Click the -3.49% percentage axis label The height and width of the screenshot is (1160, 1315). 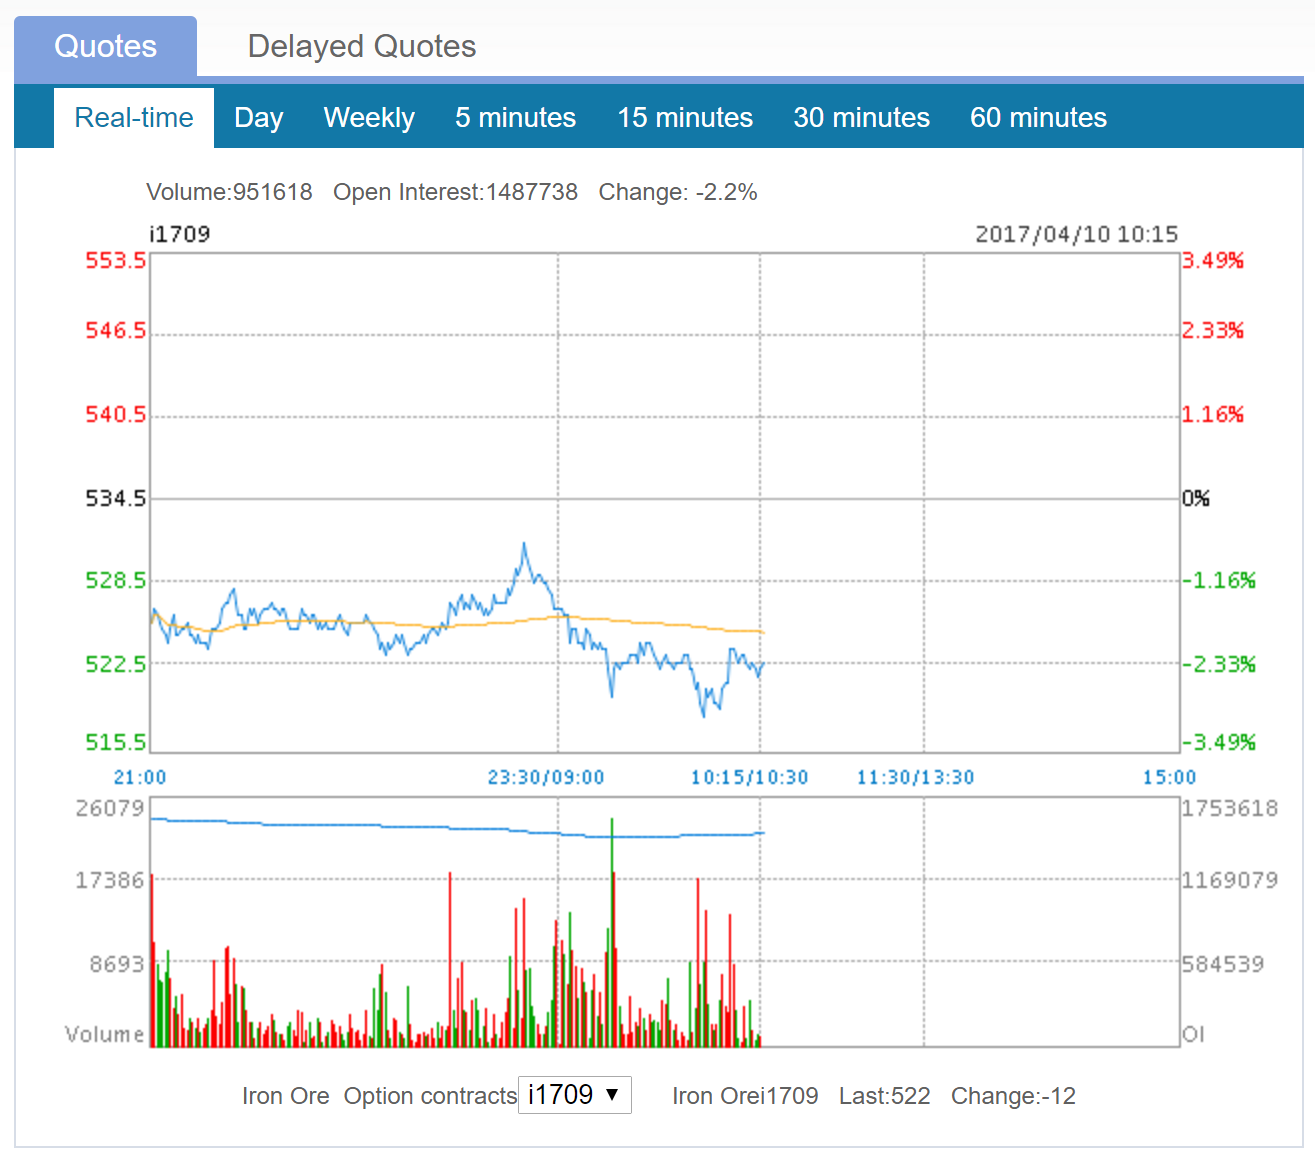click(1219, 742)
